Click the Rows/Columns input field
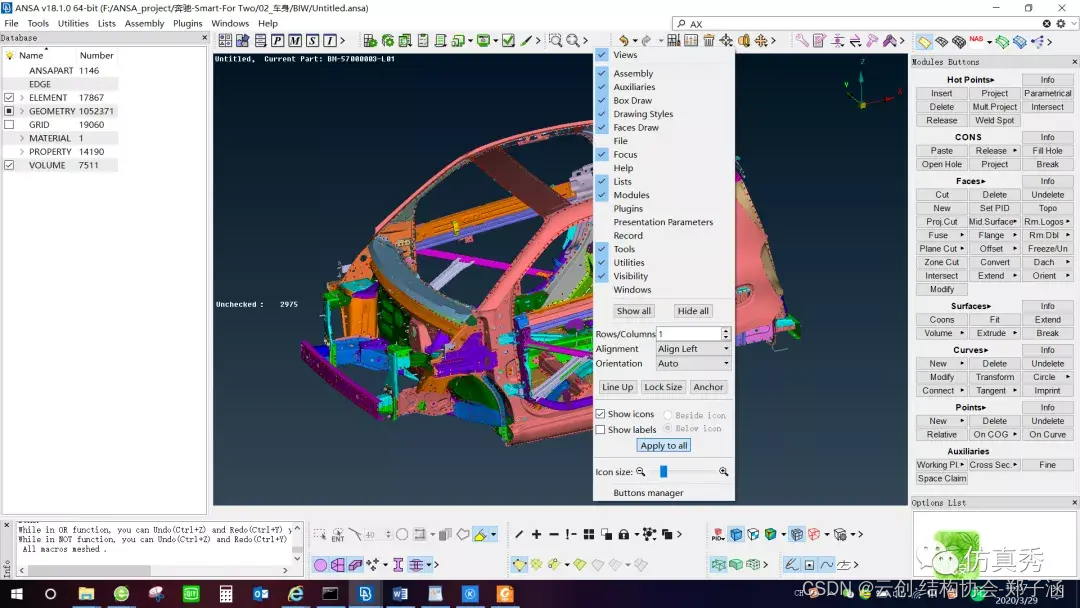Screen dimensions: 1080x608 coord(689,334)
